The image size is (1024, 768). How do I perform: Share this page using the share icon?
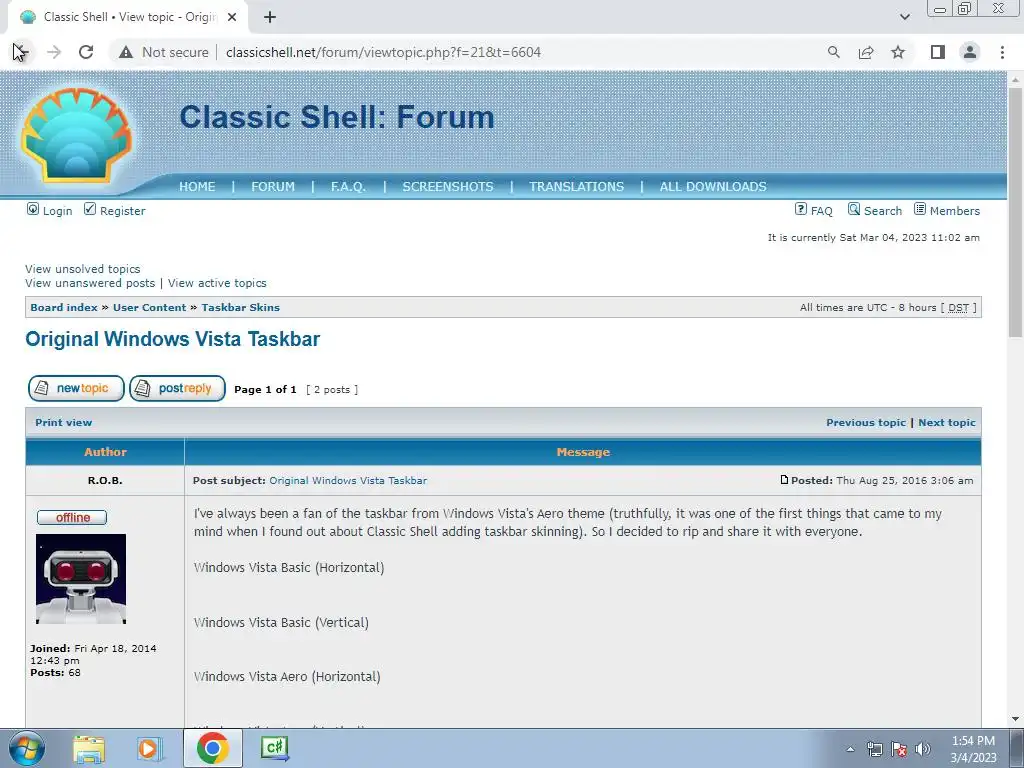pyautogui.click(x=866, y=52)
